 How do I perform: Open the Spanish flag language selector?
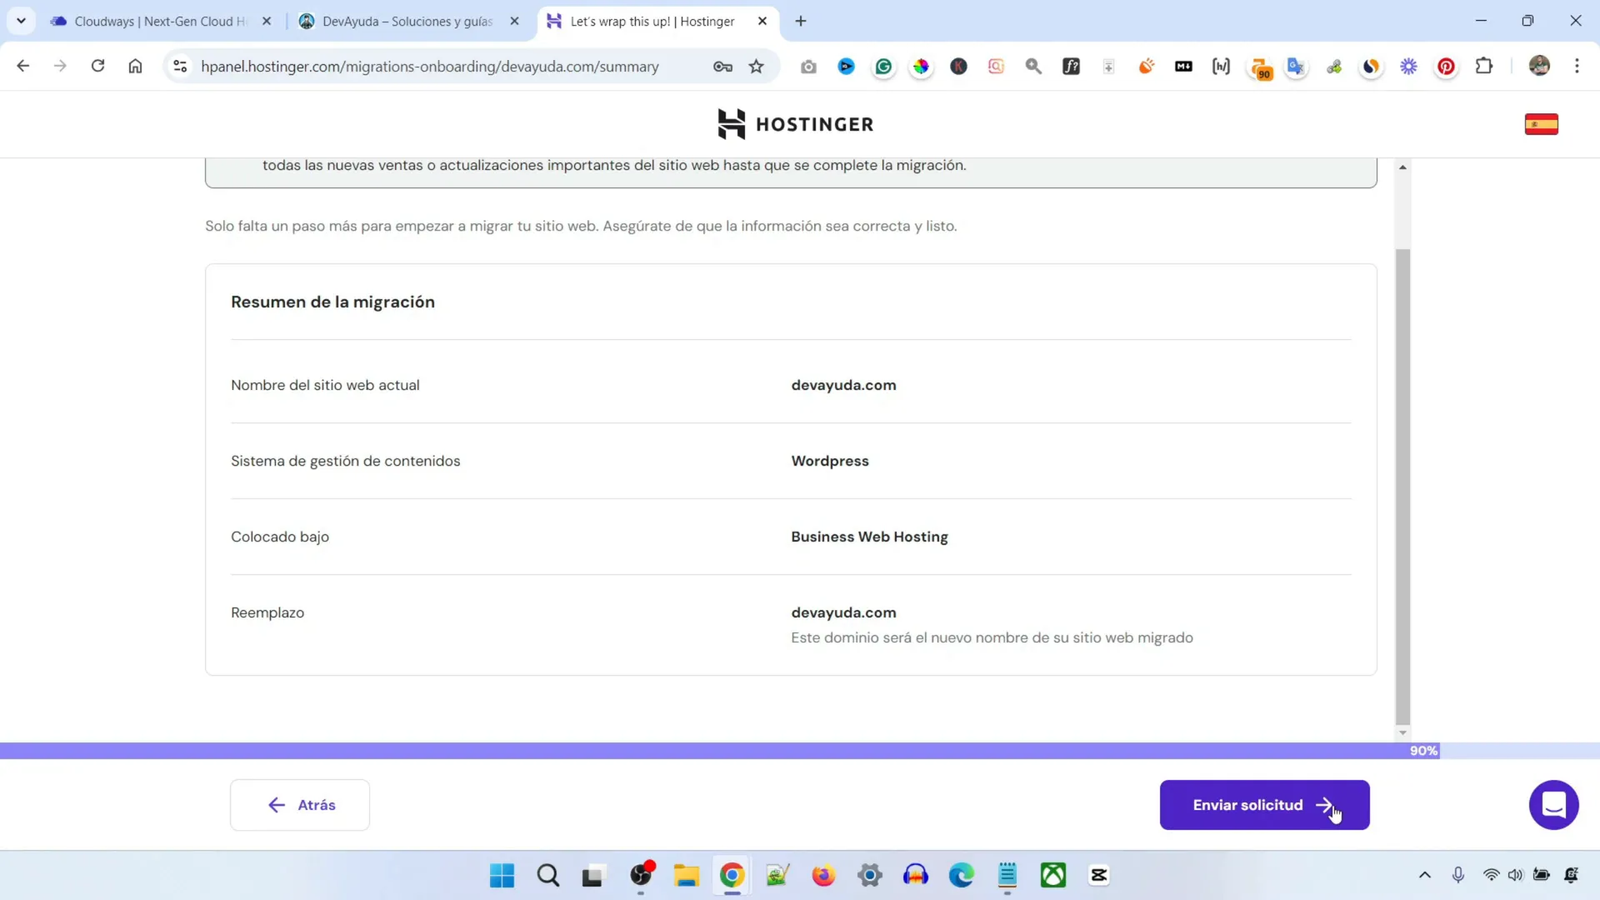(x=1541, y=122)
